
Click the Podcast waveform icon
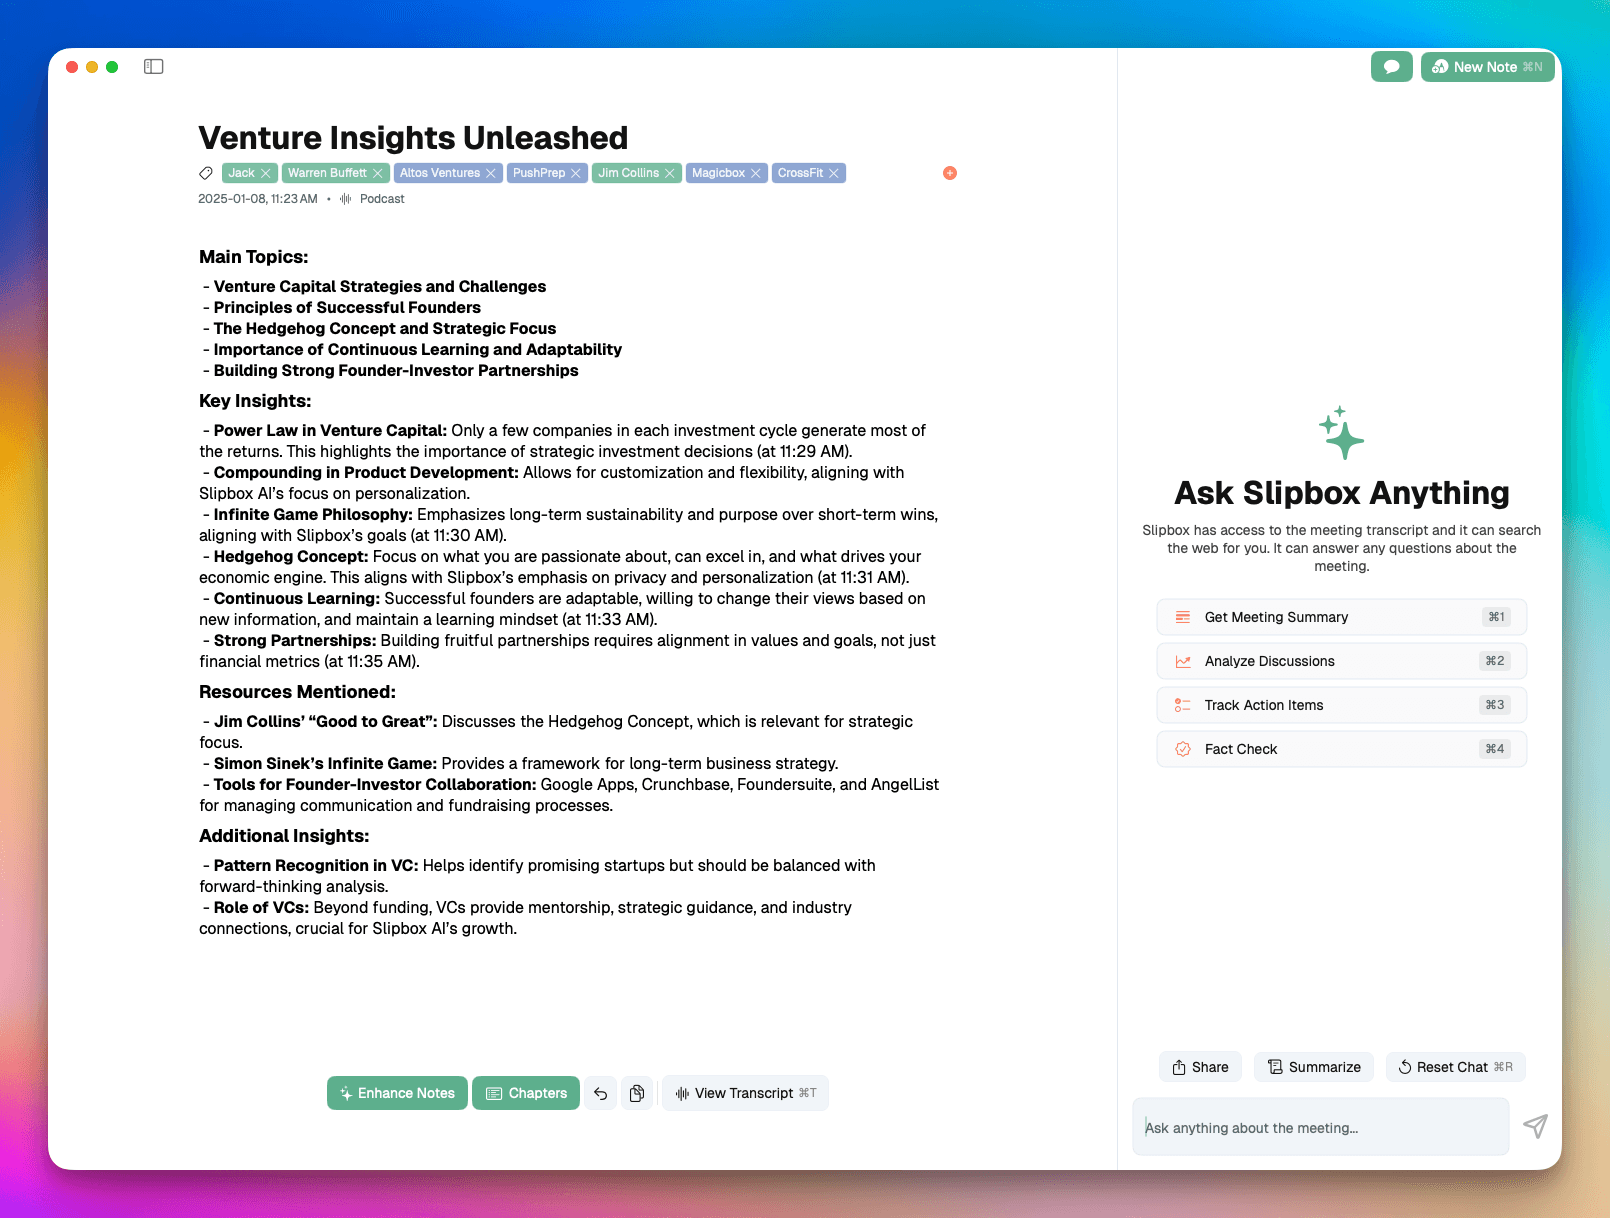pyautogui.click(x=345, y=199)
